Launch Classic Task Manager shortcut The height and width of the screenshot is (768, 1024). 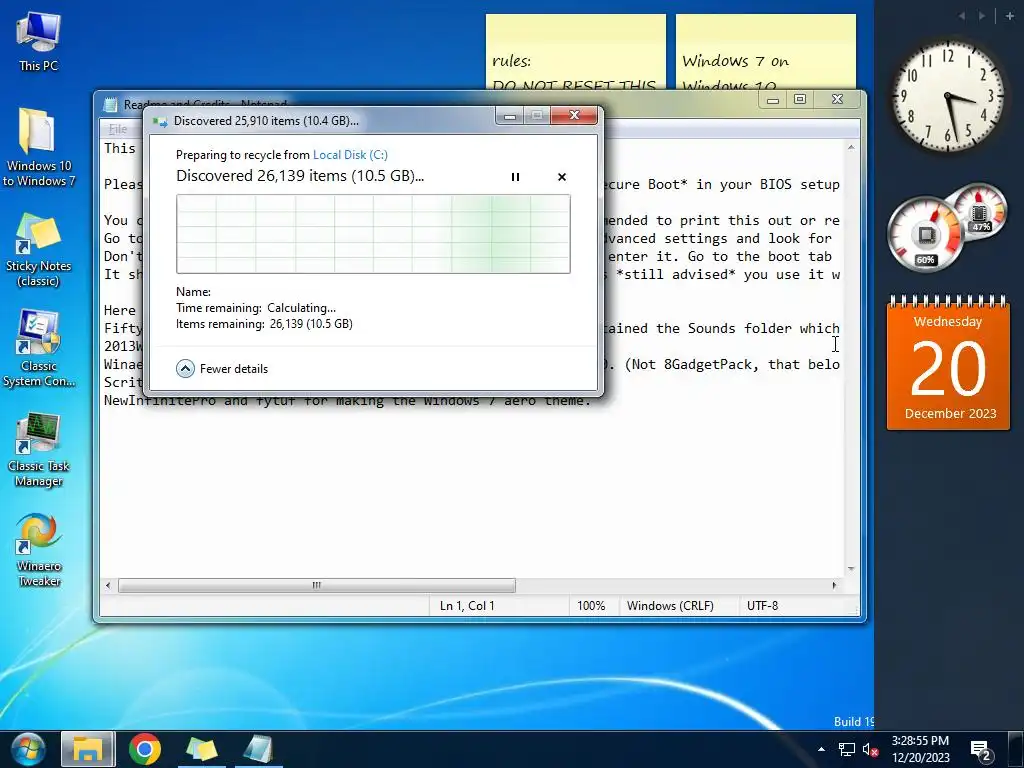(38, 450)
